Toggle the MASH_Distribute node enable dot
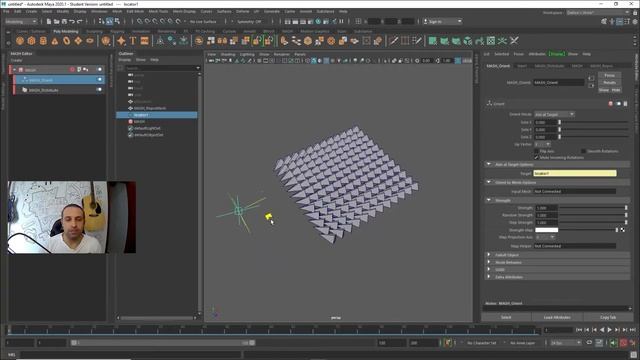Viewport: 640px width, 360px height. pyautogui.click(x=99, y=89)
